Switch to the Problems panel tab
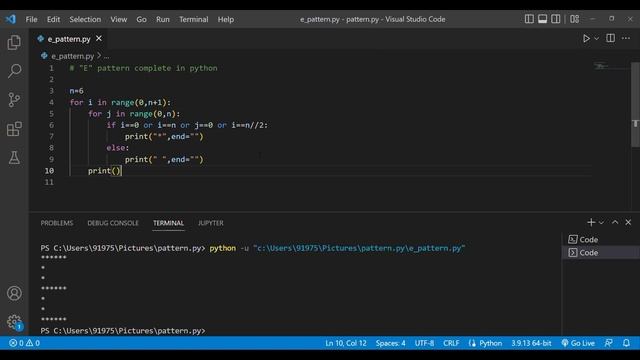Screen dimensions: 640x360 (x=57, y=223)
